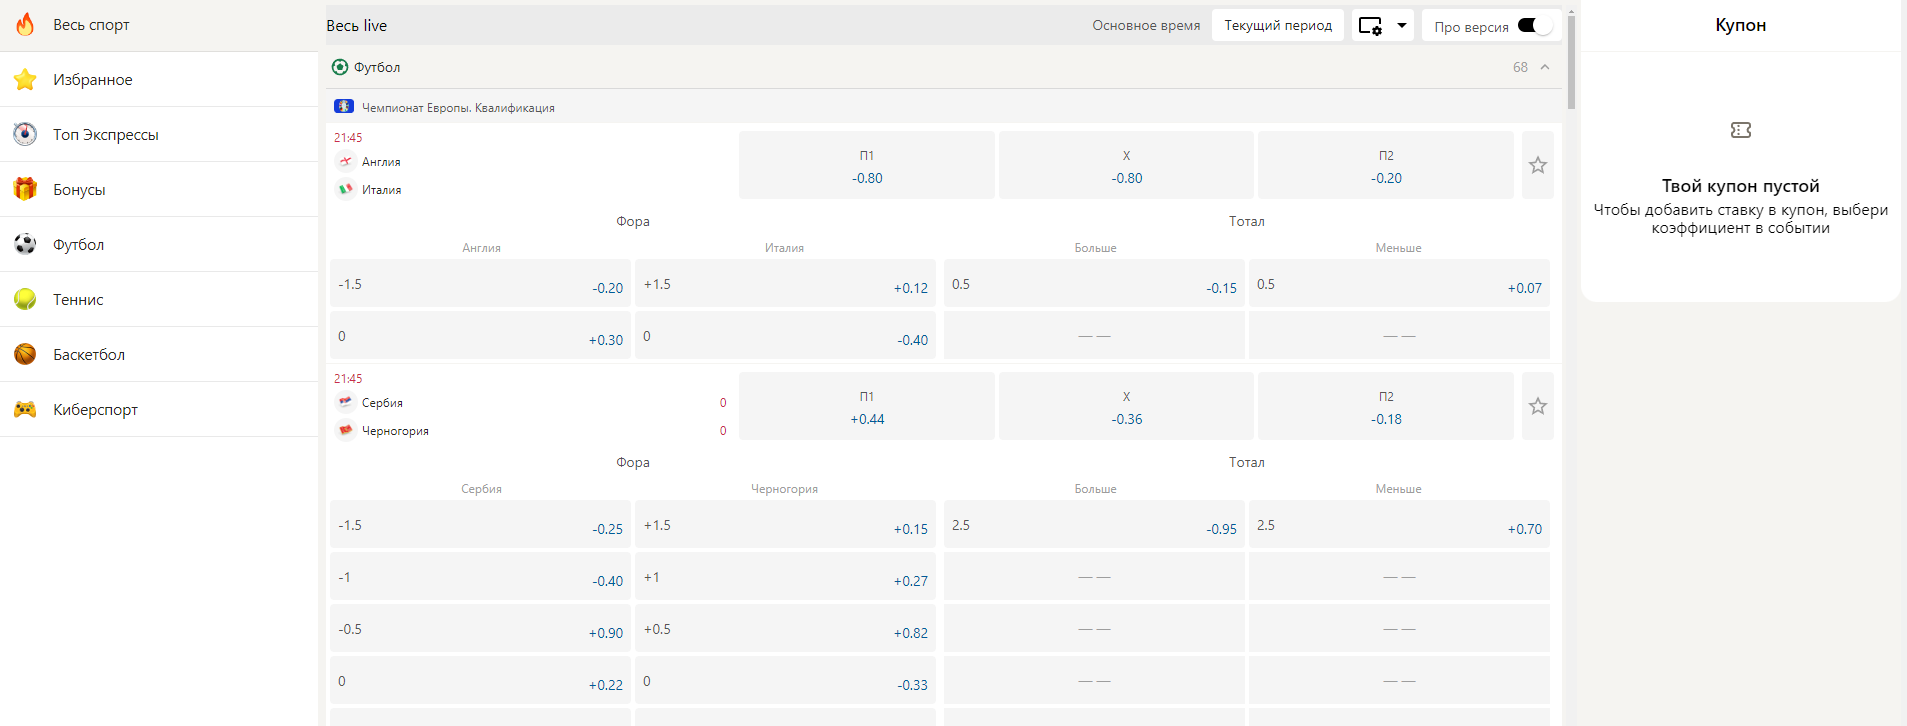Click the flame icon for Весь спорт
Screen dimensions: 1907x726
tap(25, 24)
